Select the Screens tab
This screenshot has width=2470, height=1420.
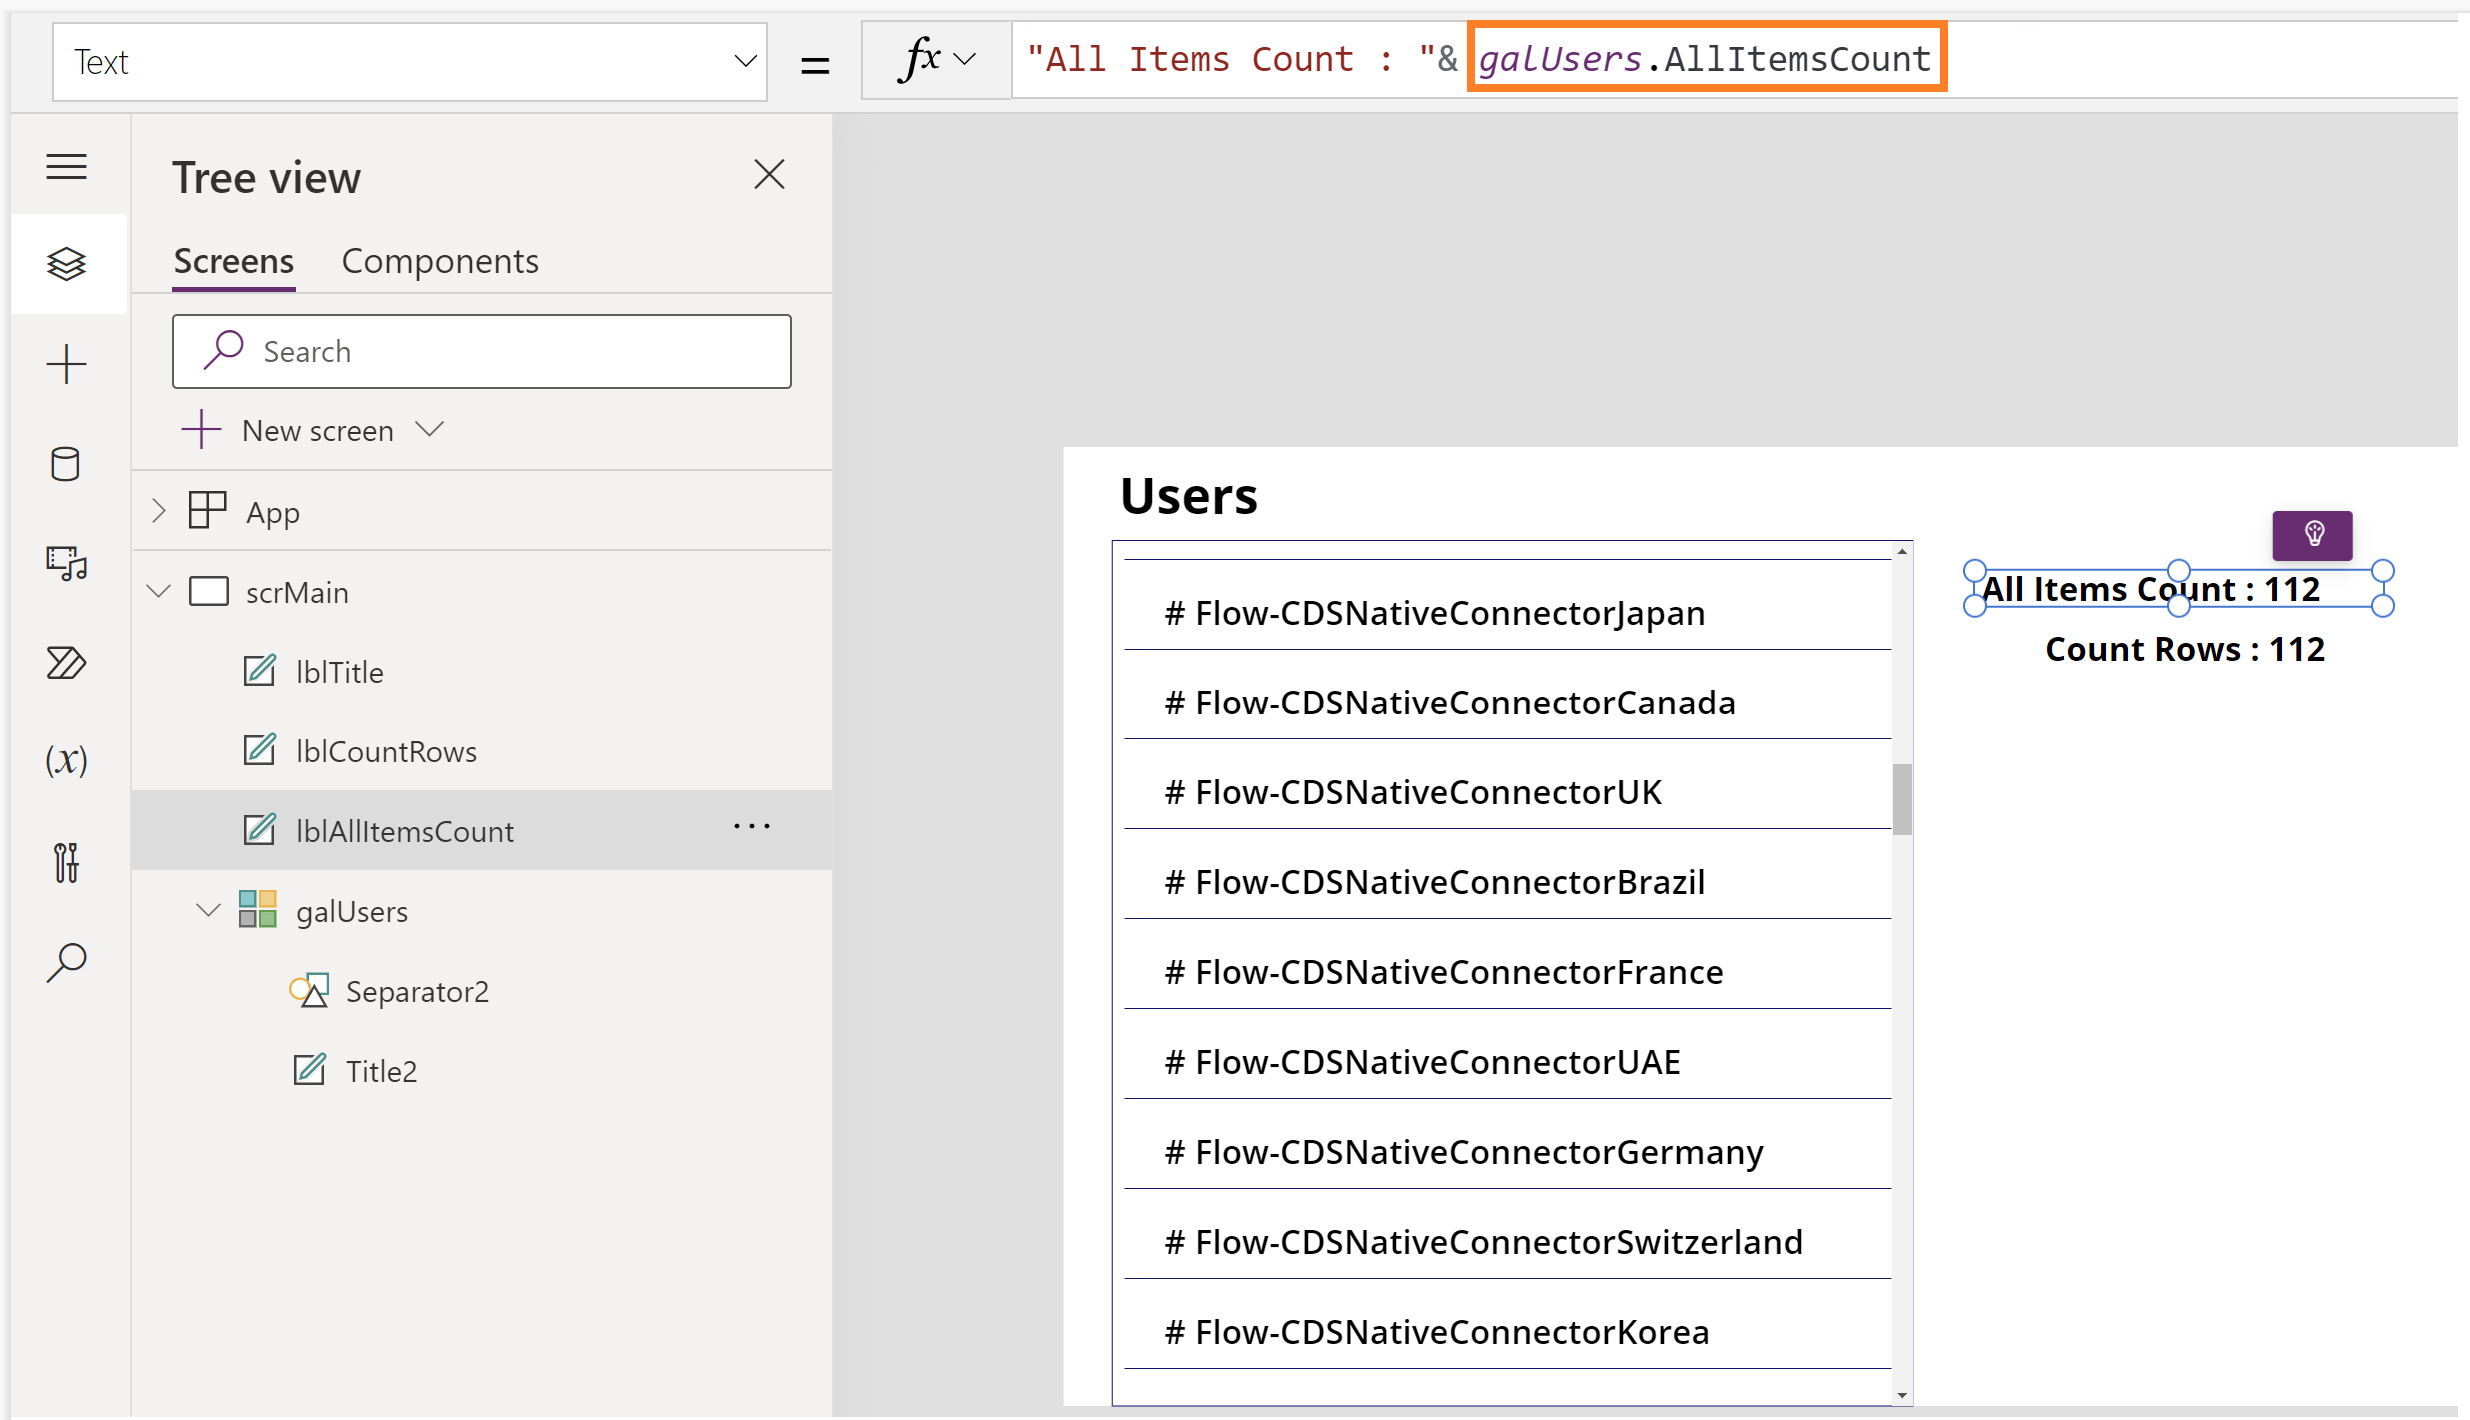coord(233,261)
